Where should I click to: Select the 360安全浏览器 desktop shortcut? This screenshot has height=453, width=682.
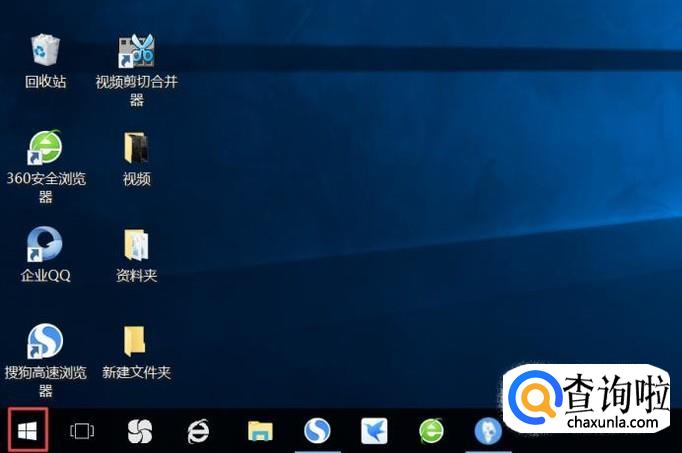[x=45, y=167]
